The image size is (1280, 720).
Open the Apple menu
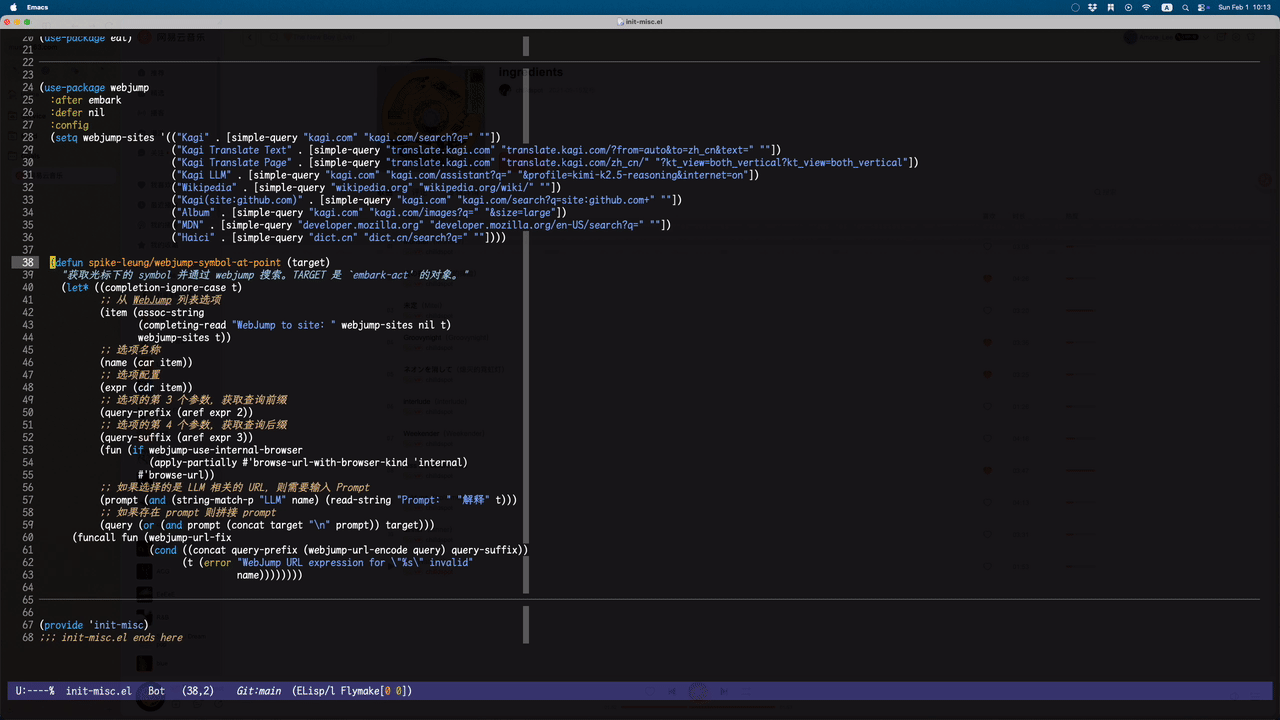[x=13, y=7]
